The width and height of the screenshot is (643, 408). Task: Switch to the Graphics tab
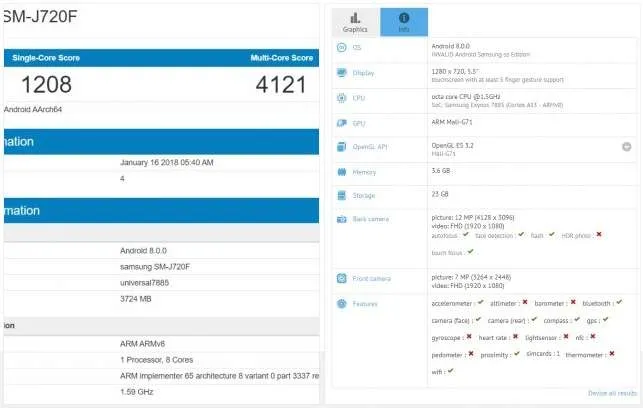tap(355, 22)
